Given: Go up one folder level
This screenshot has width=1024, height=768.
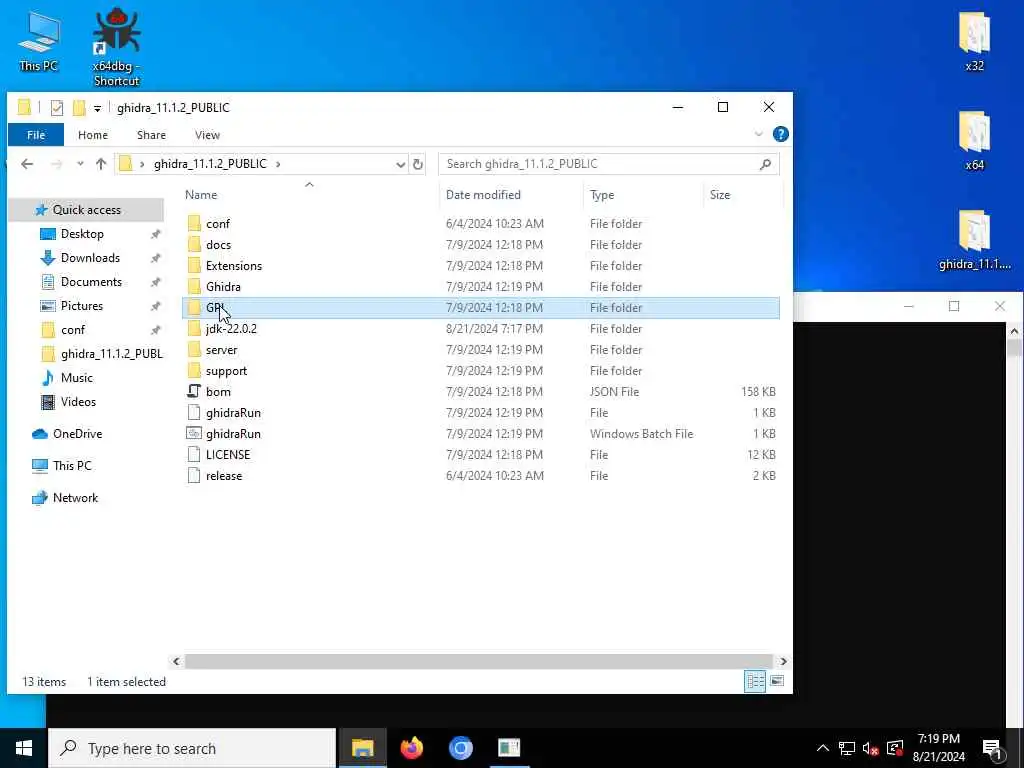Looking at the screenshot, I should click(101, 164).
